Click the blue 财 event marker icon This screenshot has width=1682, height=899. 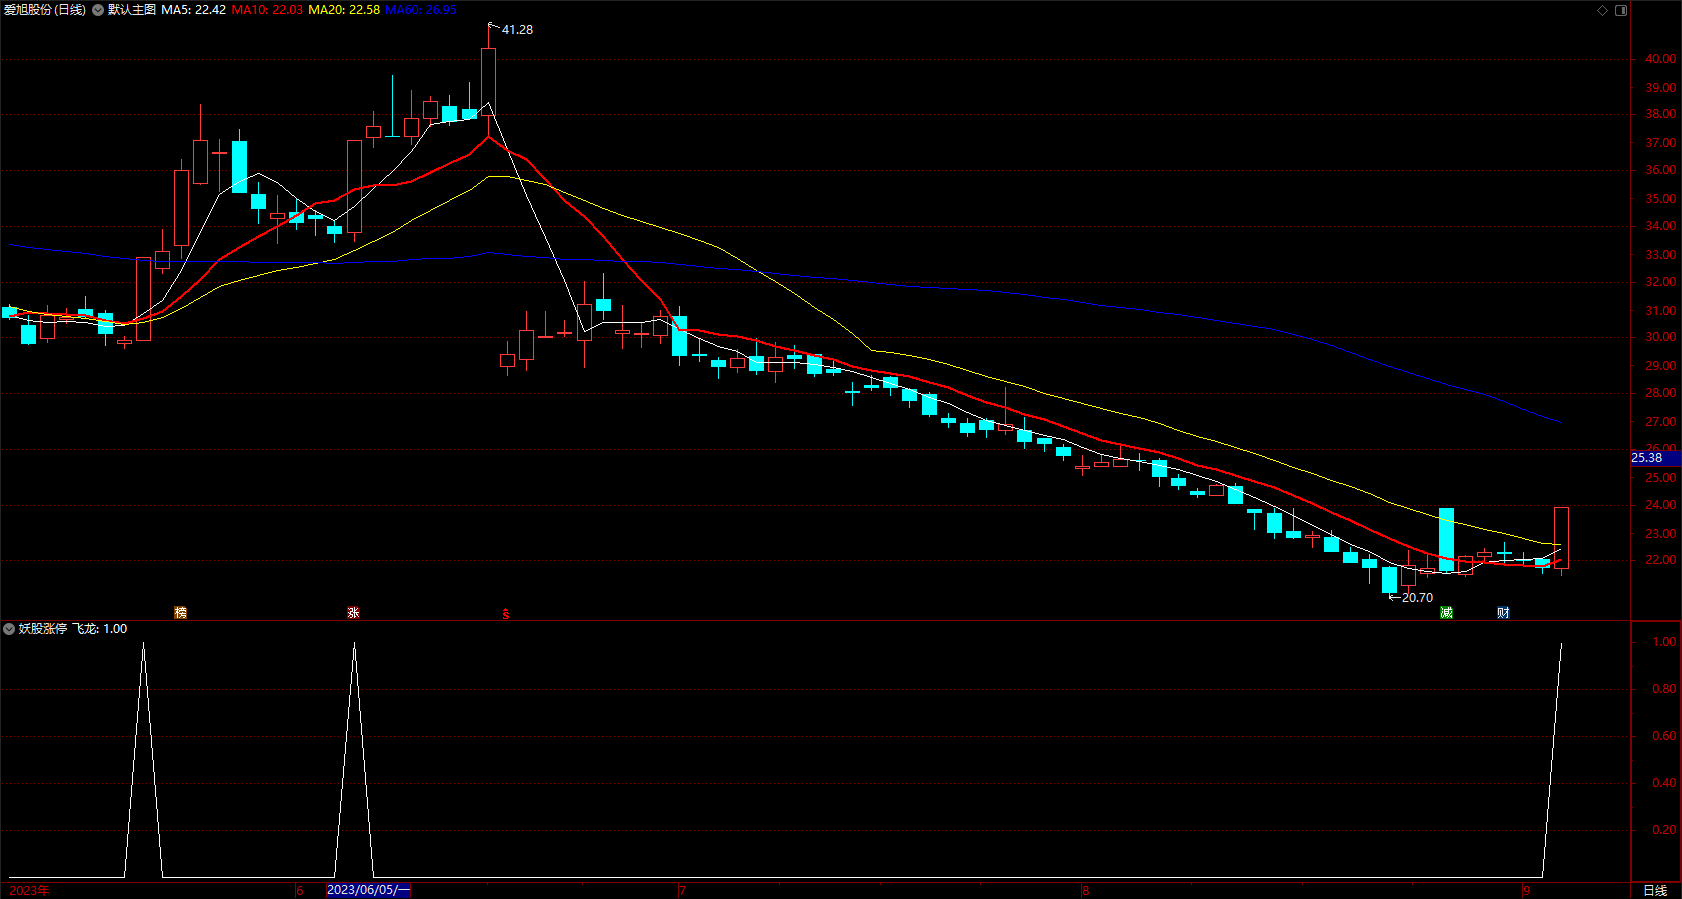[1503, 612]
